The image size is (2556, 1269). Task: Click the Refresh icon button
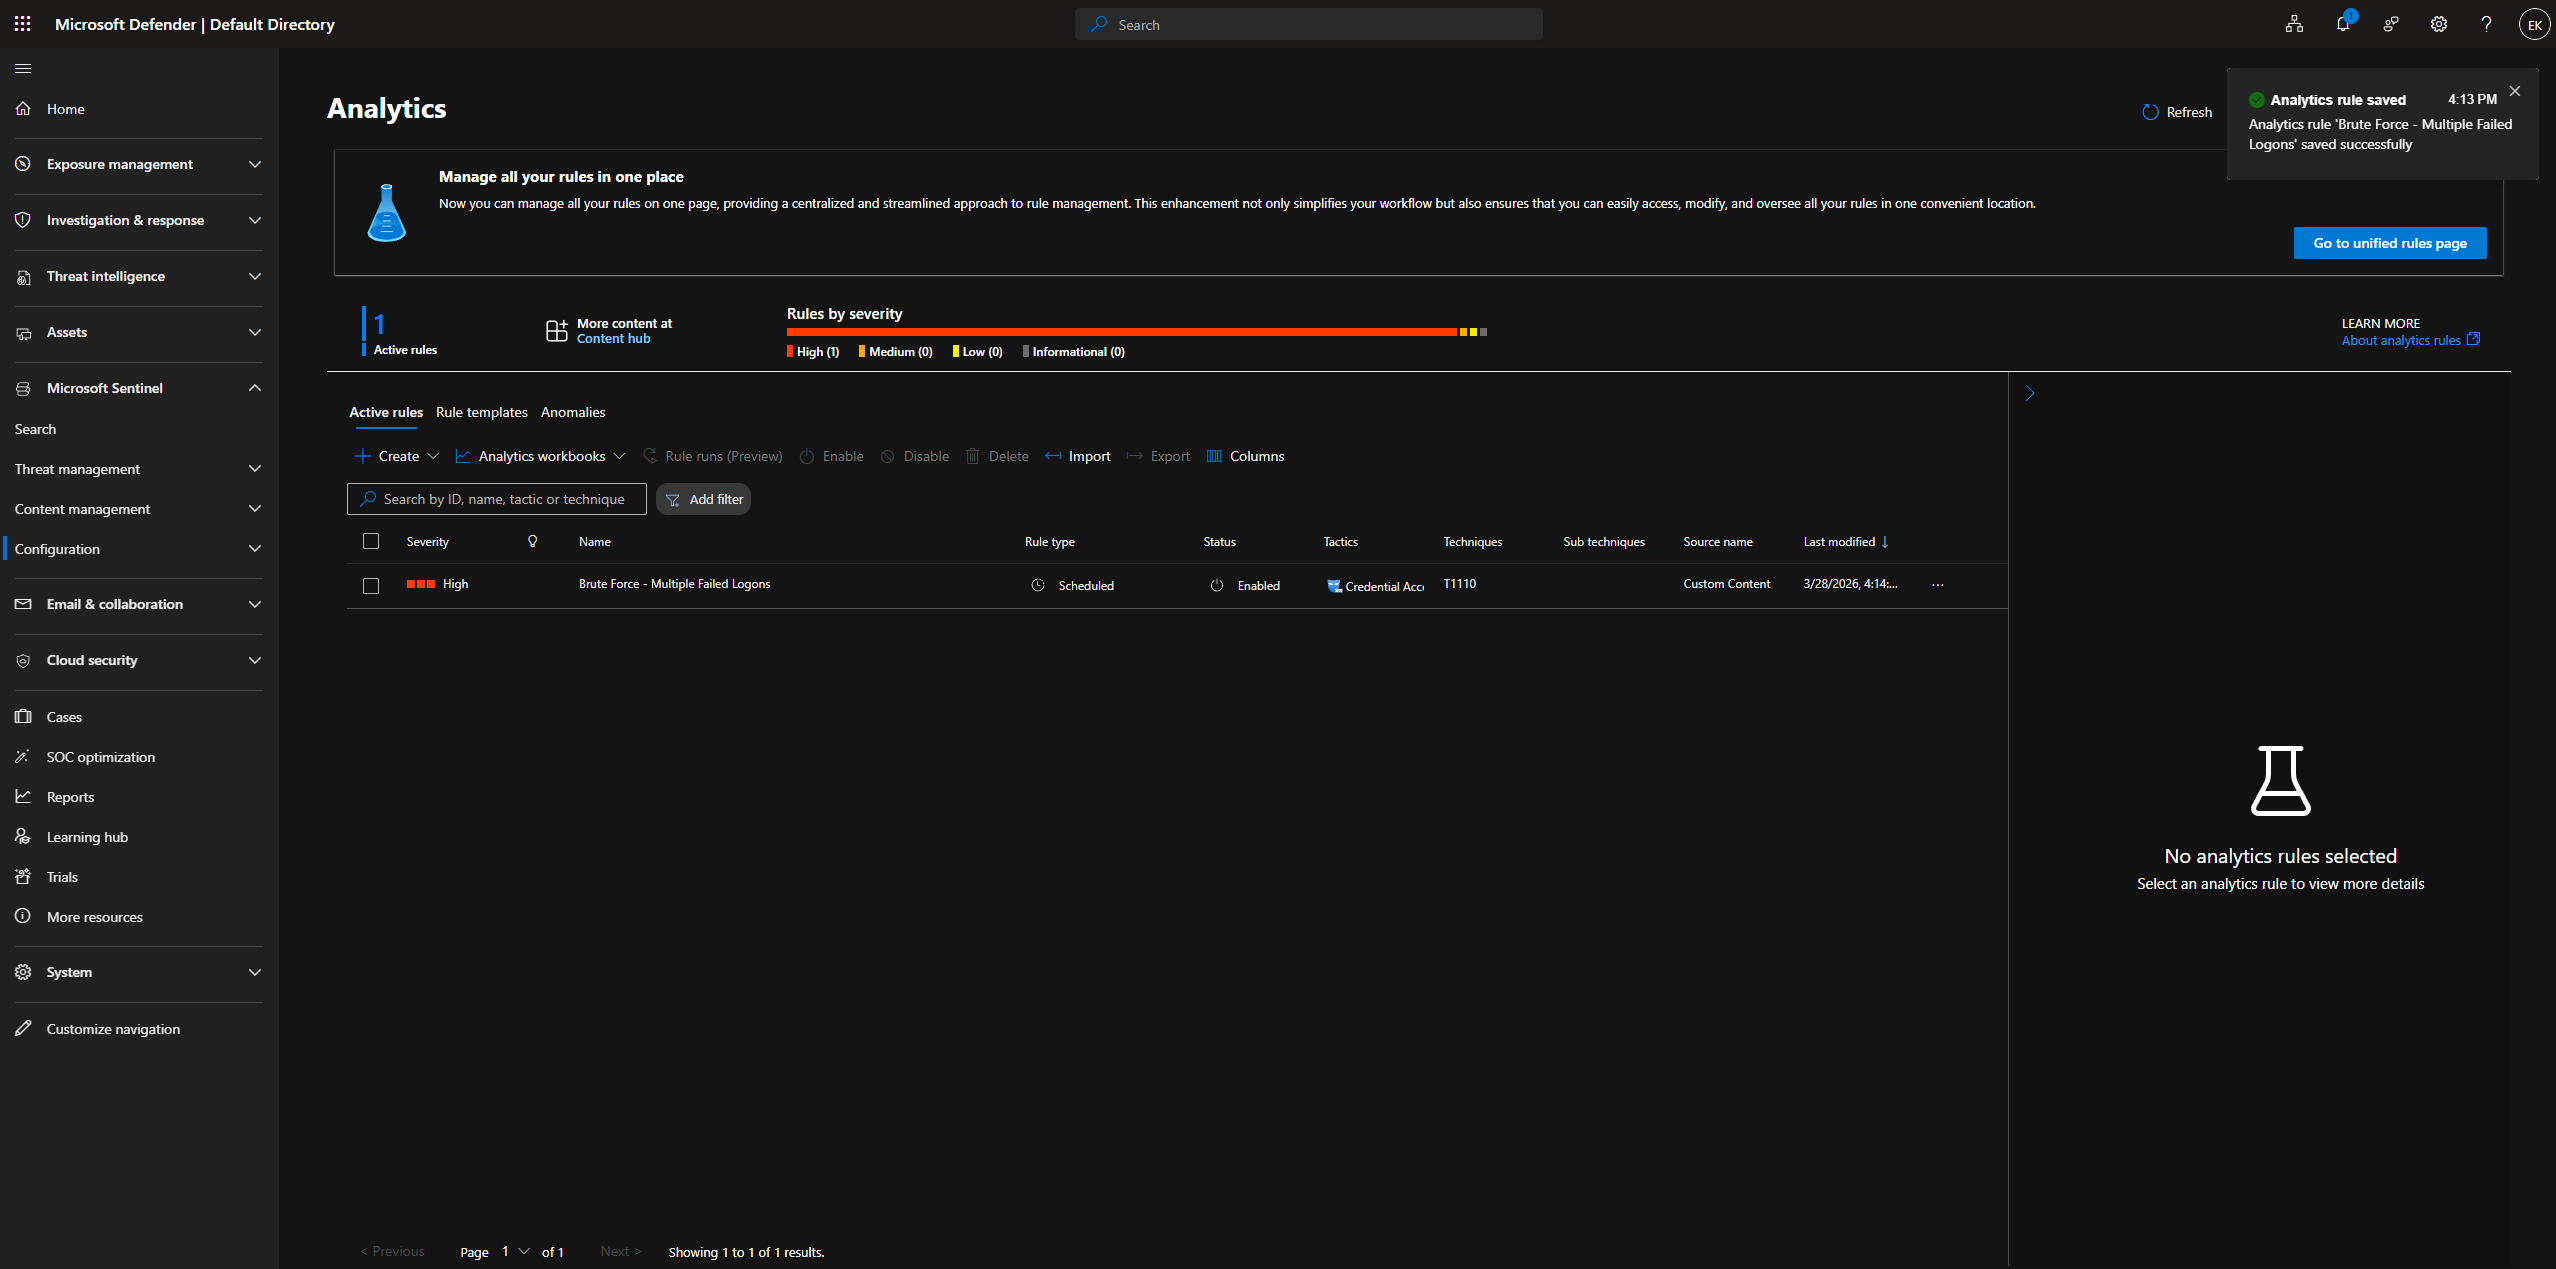click(2150, 112)
